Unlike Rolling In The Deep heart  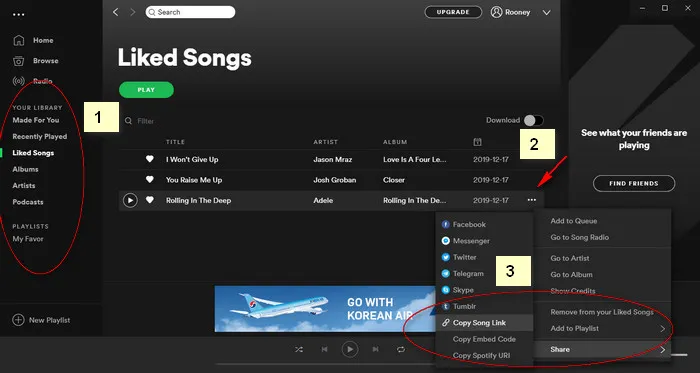[x=150, y=200]
